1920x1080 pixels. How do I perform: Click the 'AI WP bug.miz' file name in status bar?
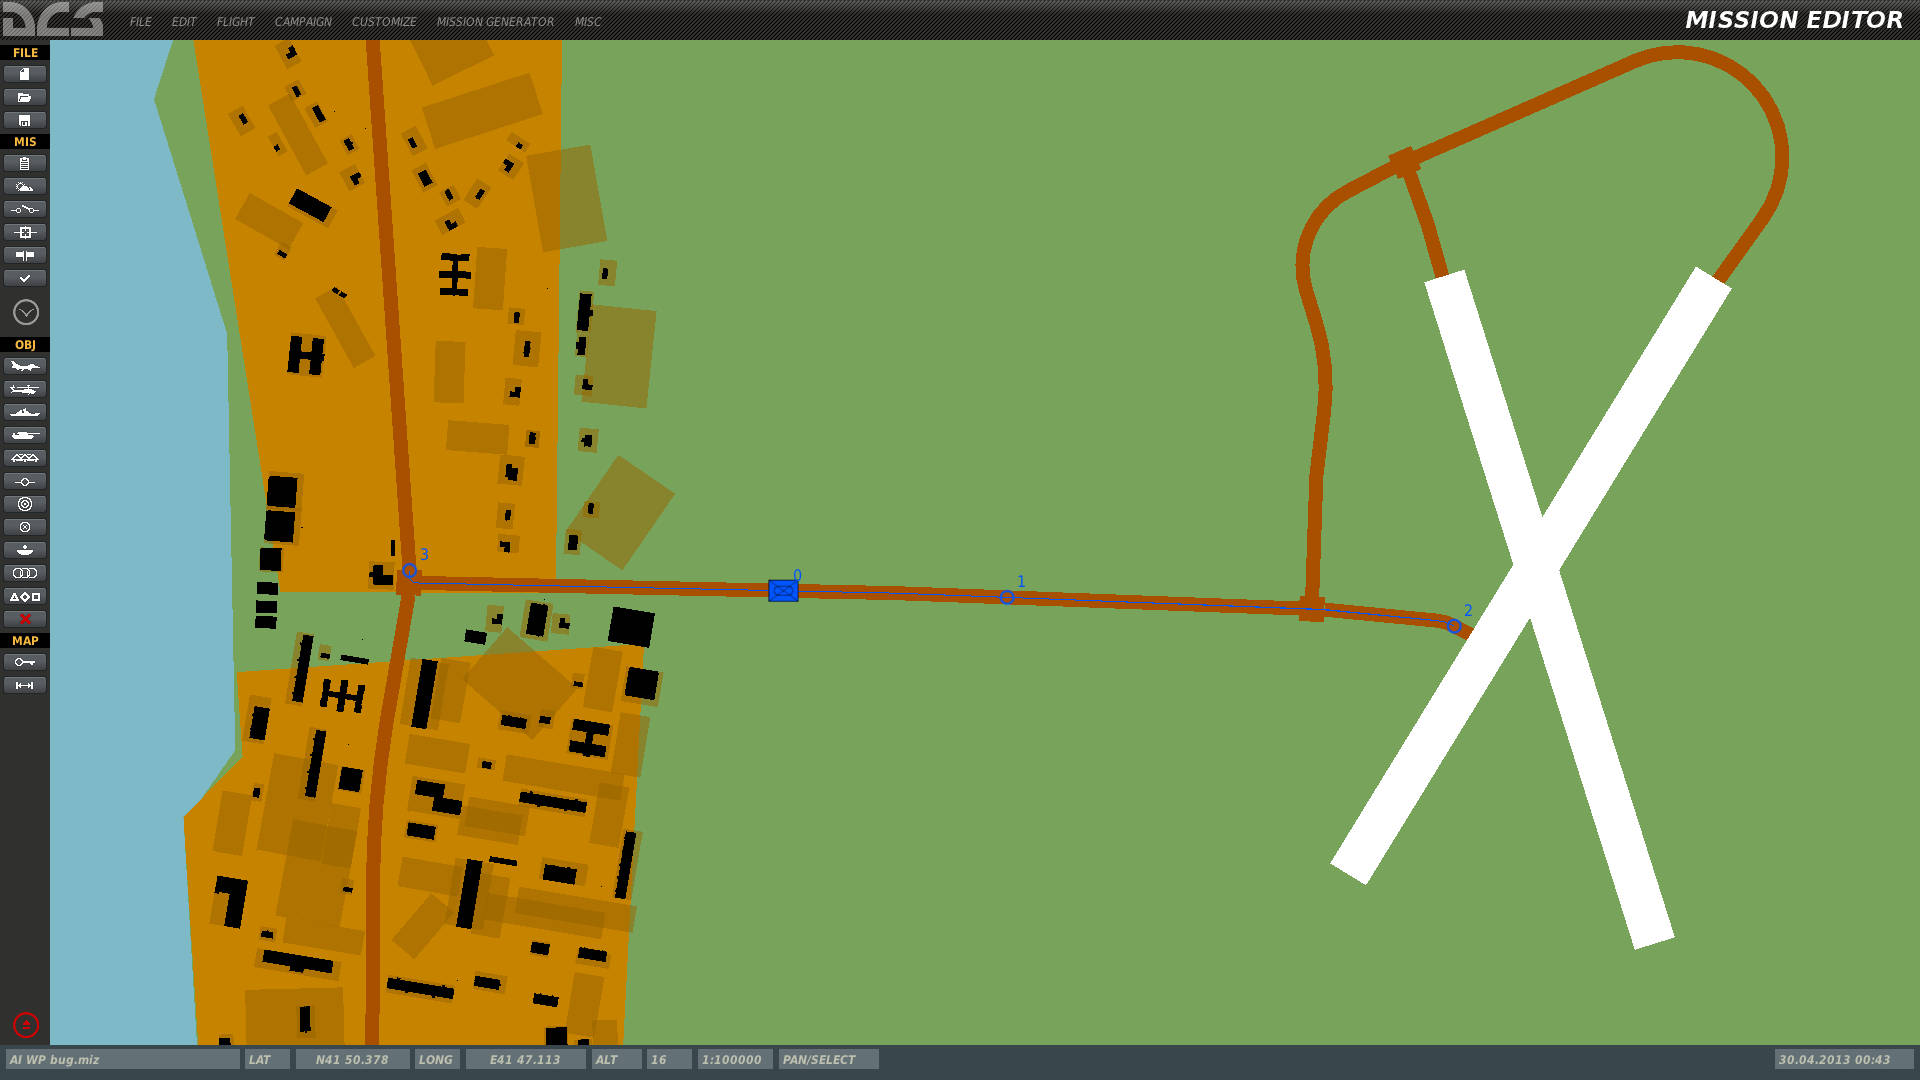tap(122, 1060)
